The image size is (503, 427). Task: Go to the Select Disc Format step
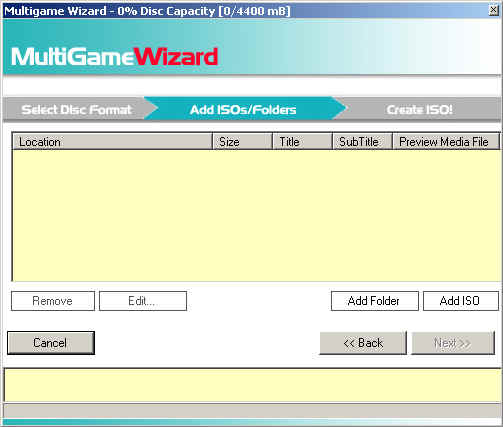pyautogui.click(x=76, y=109)
